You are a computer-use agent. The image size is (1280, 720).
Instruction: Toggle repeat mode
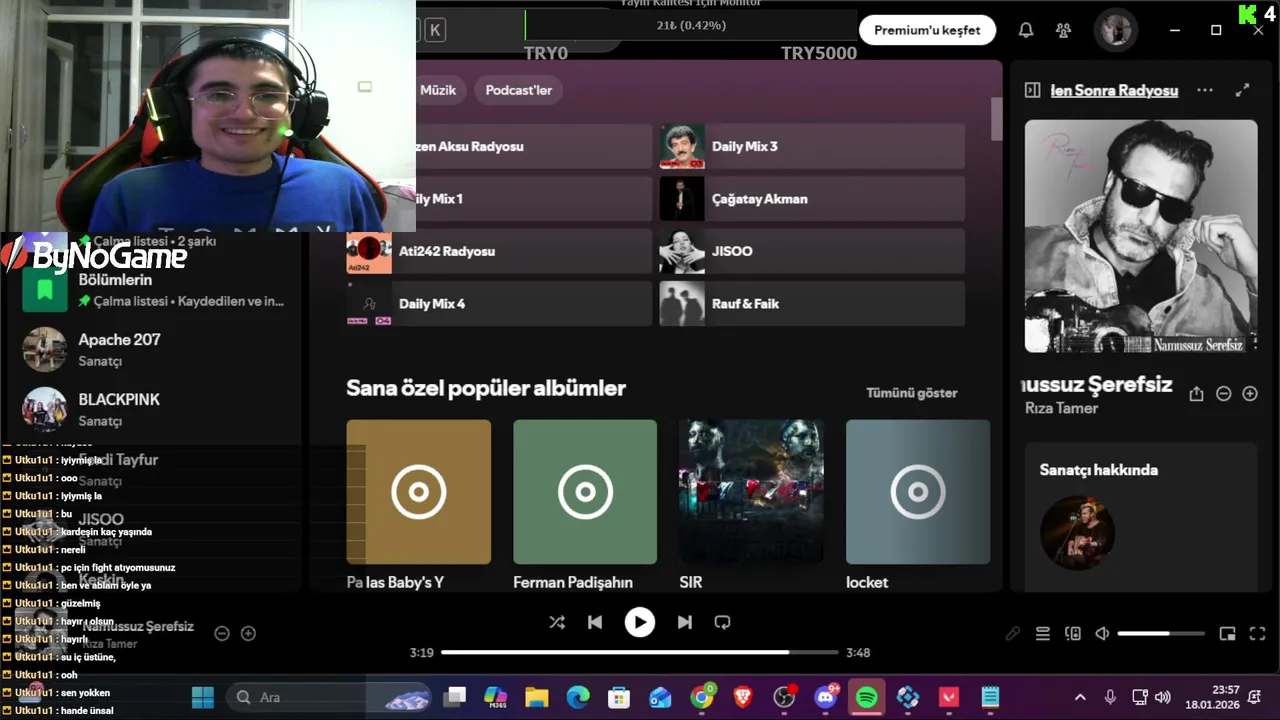pos(722,622)
